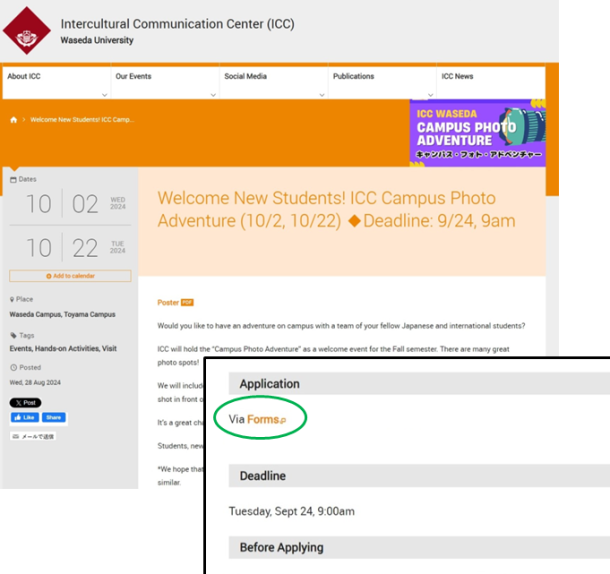Click the Add to calendar button

click(x=70, y=276)
